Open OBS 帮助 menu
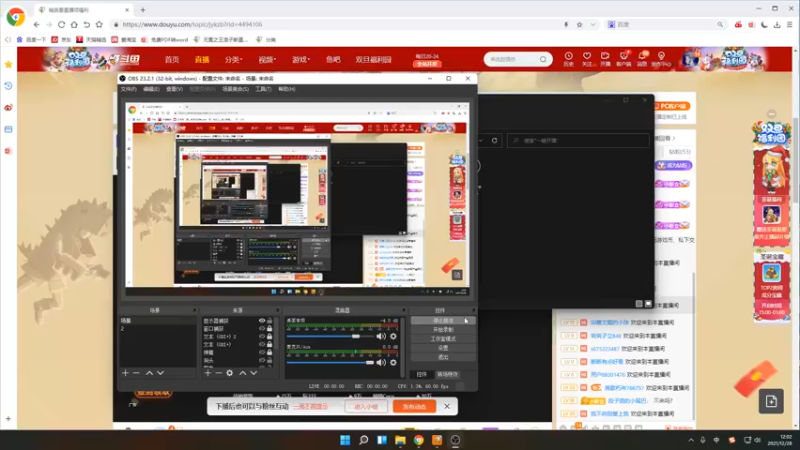Image resolution: width=800 pixels, height=450 pixels. pyautogui.click(x=287, y=89)
